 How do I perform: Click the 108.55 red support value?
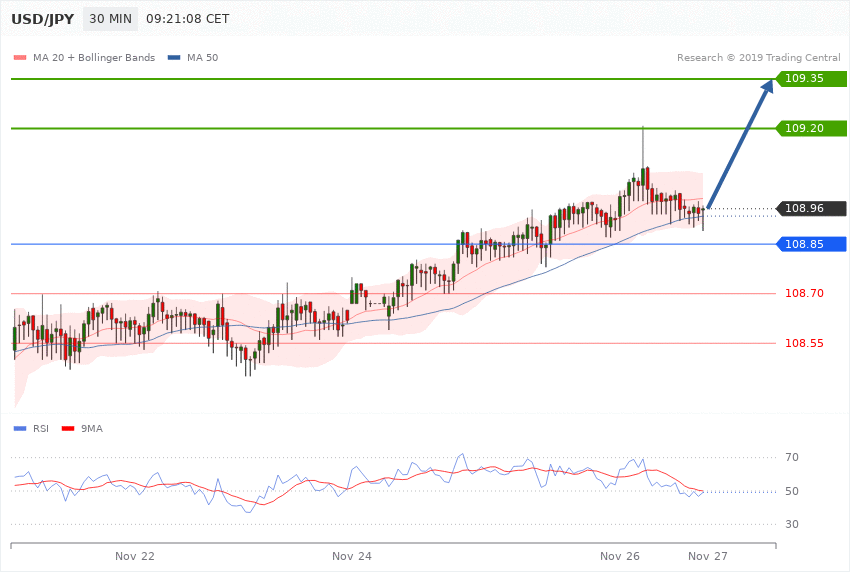(804, 343)
